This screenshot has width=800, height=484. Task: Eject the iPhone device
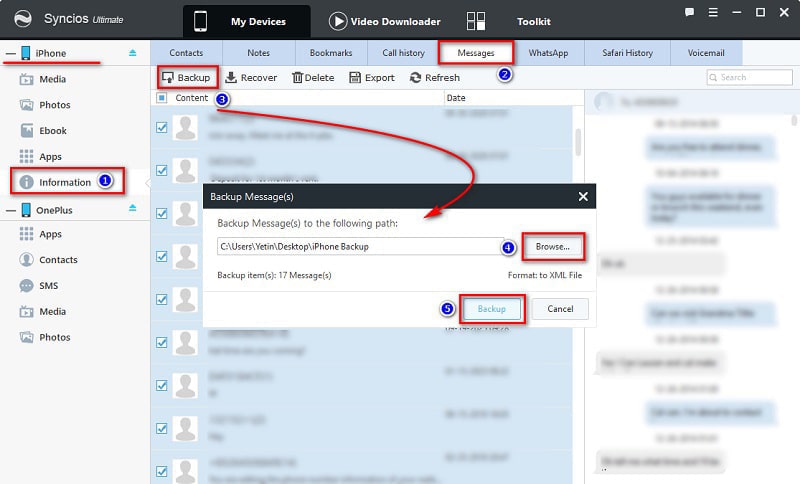[133, 53]
